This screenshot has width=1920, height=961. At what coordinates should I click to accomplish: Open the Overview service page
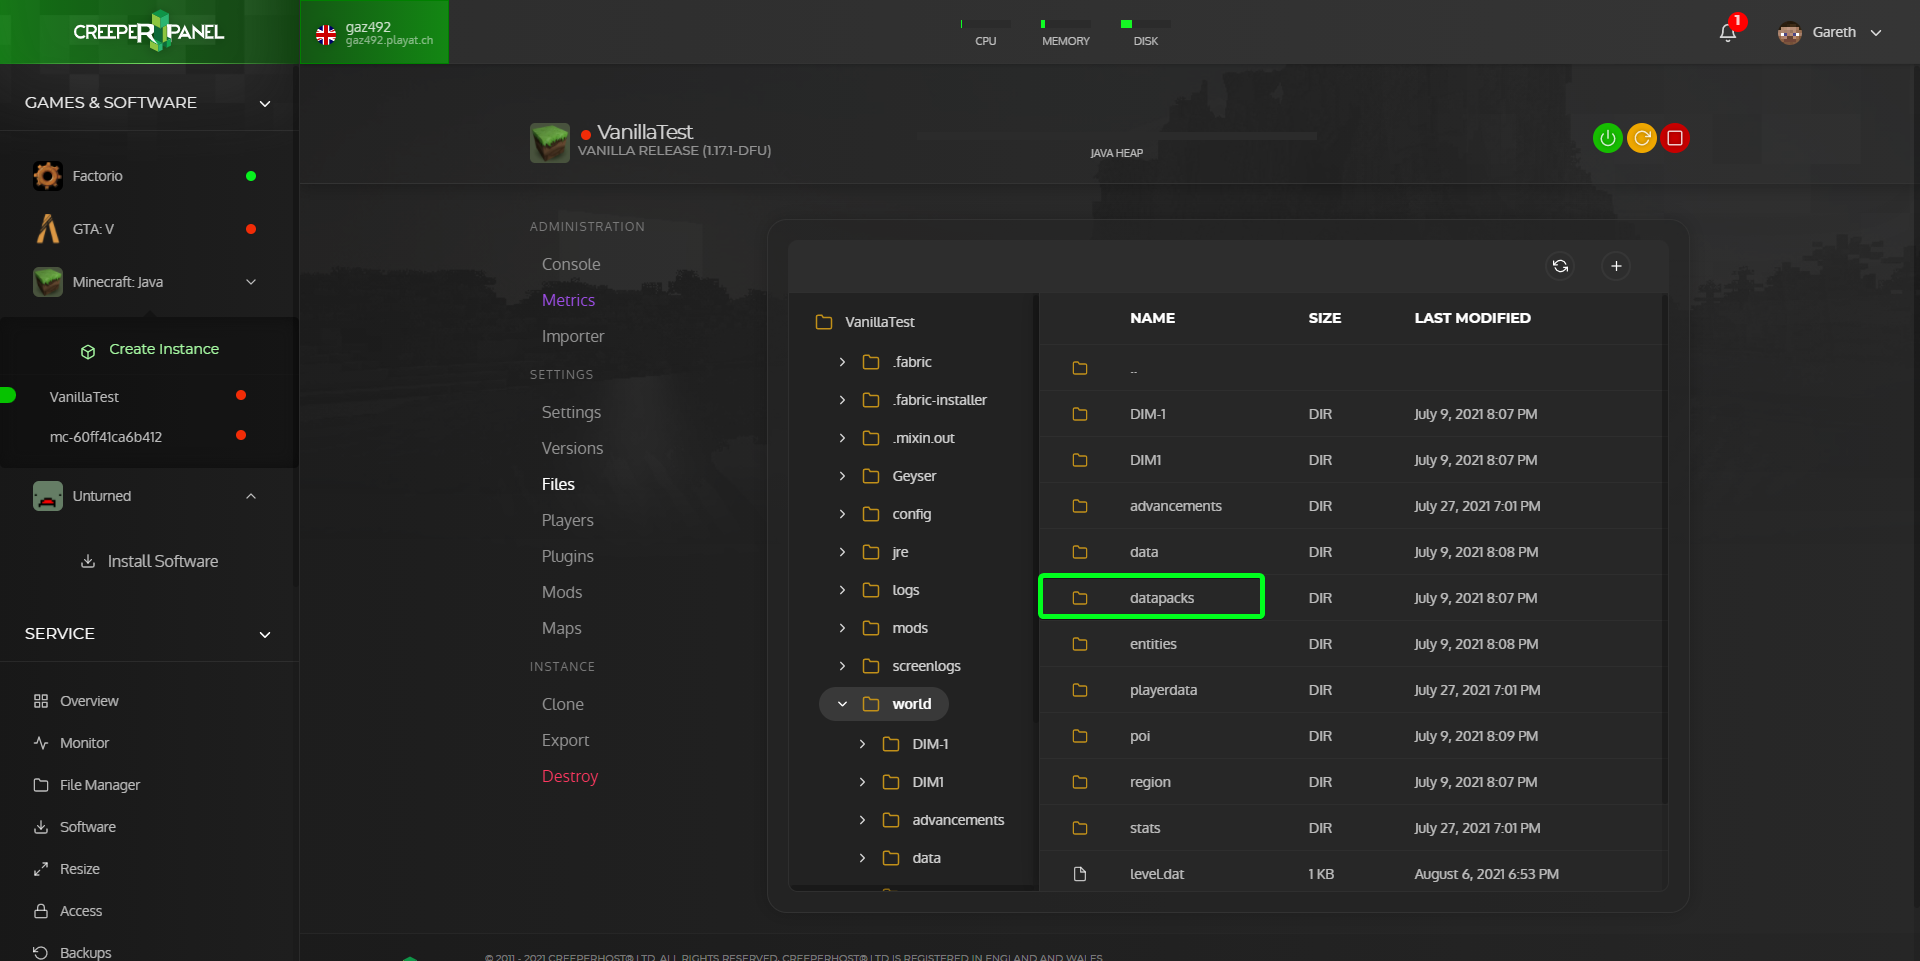[89, 701]
